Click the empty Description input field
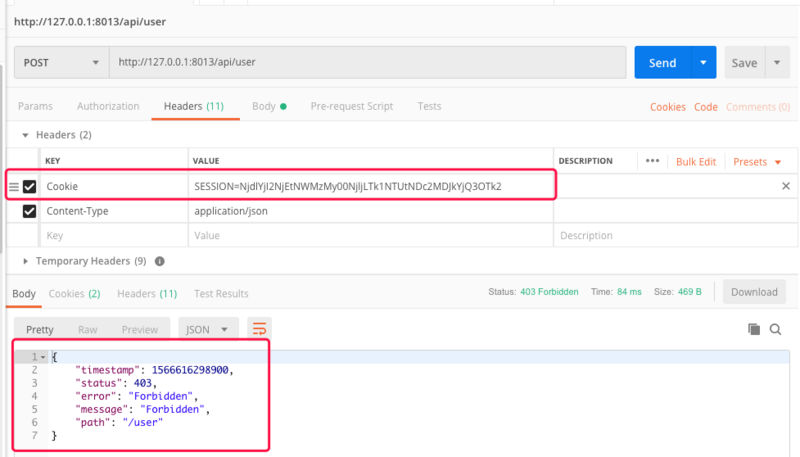The image size is (800, 457). click(x=676, y=236)
